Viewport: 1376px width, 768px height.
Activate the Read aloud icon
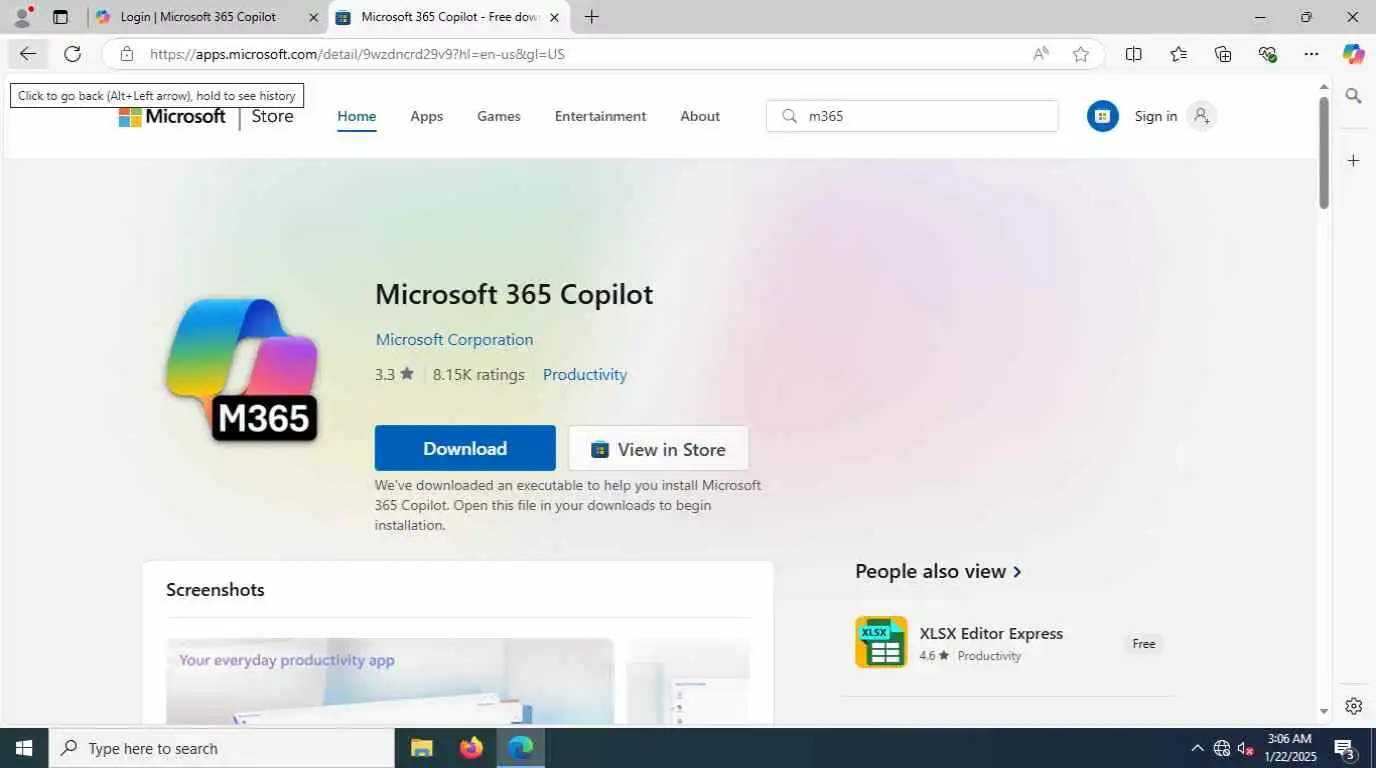coord(1041,54)
